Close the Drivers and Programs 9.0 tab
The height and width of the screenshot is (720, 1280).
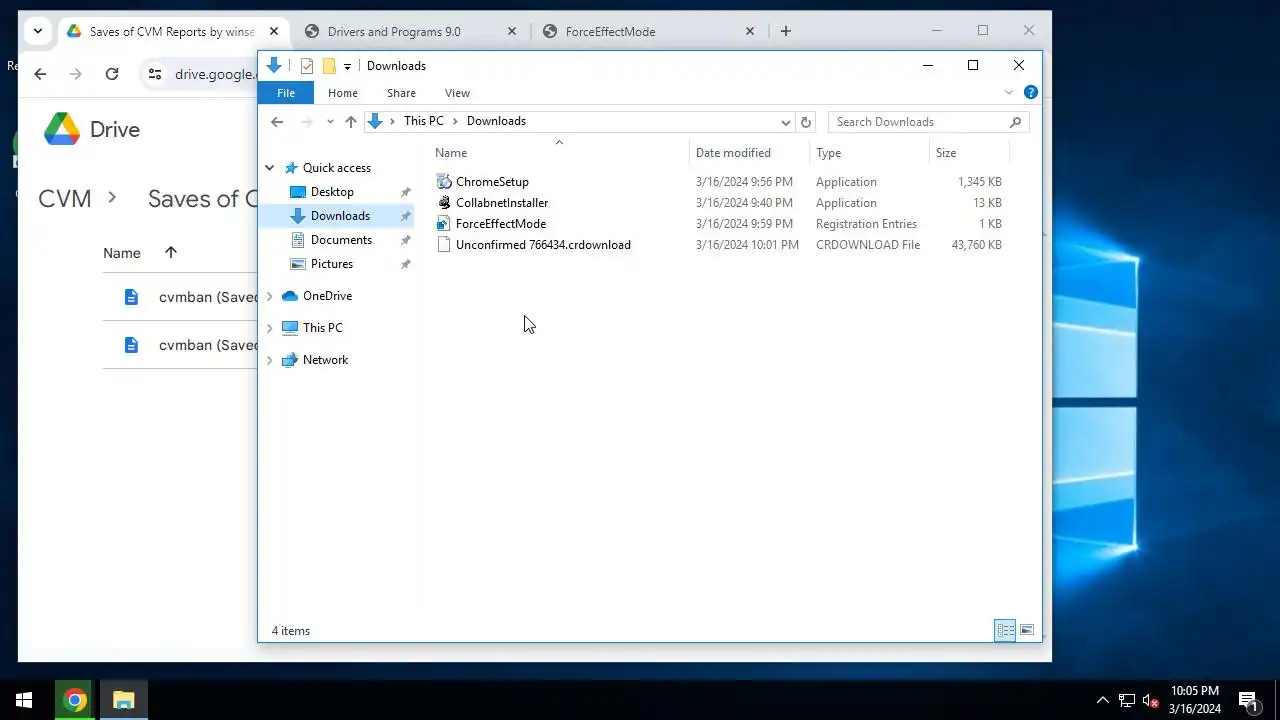pos(512,31)
